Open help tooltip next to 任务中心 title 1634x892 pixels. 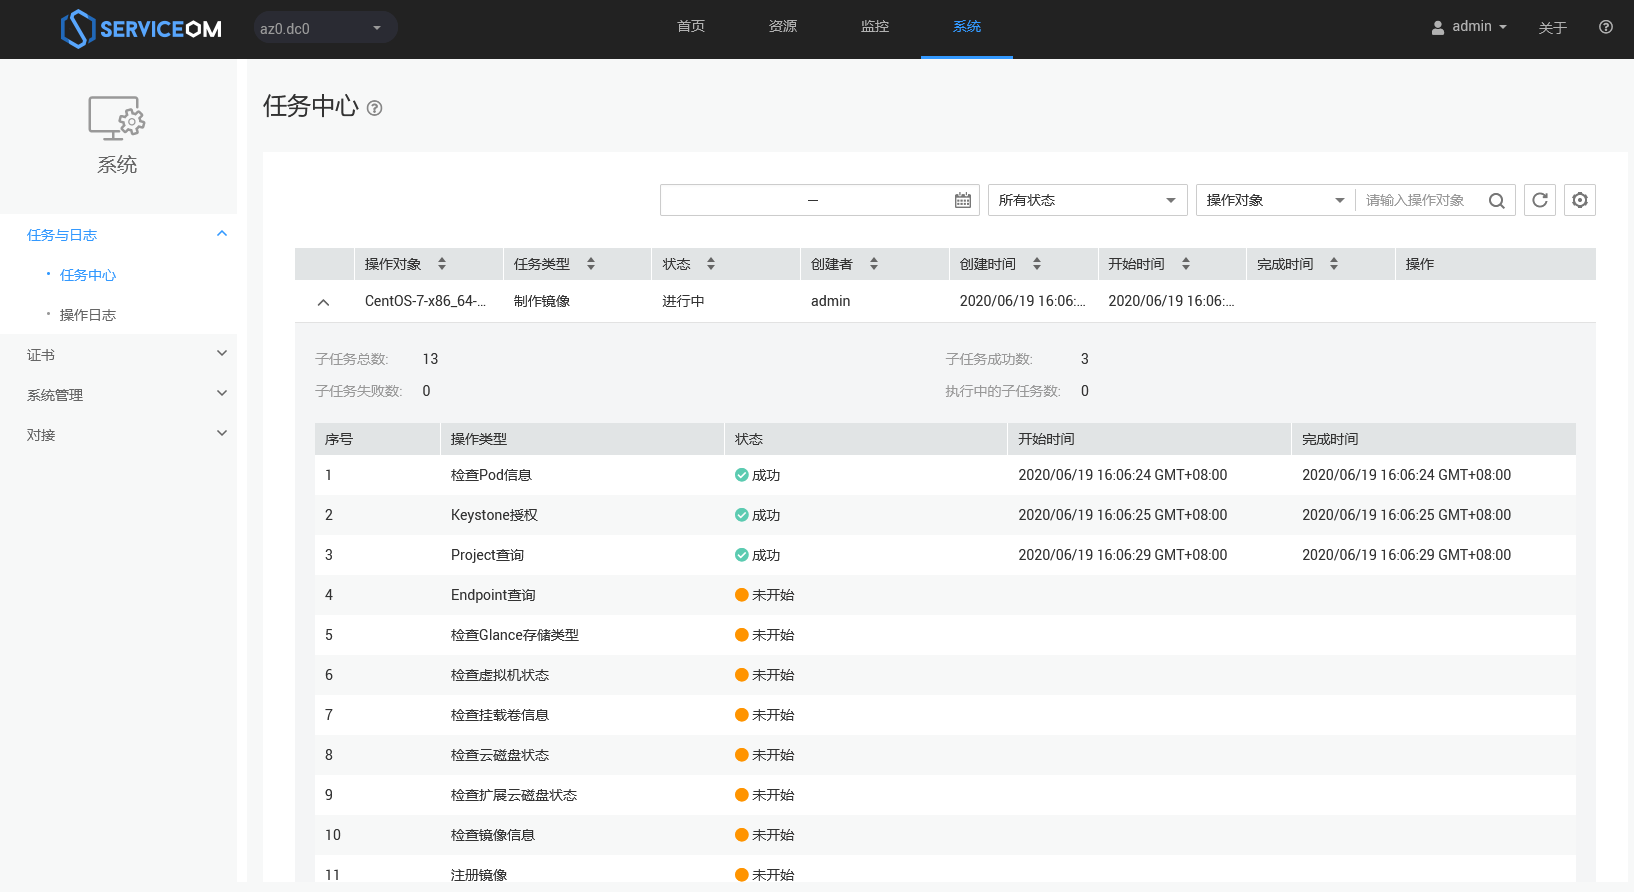pyautogui.click(x=374, y=108)
